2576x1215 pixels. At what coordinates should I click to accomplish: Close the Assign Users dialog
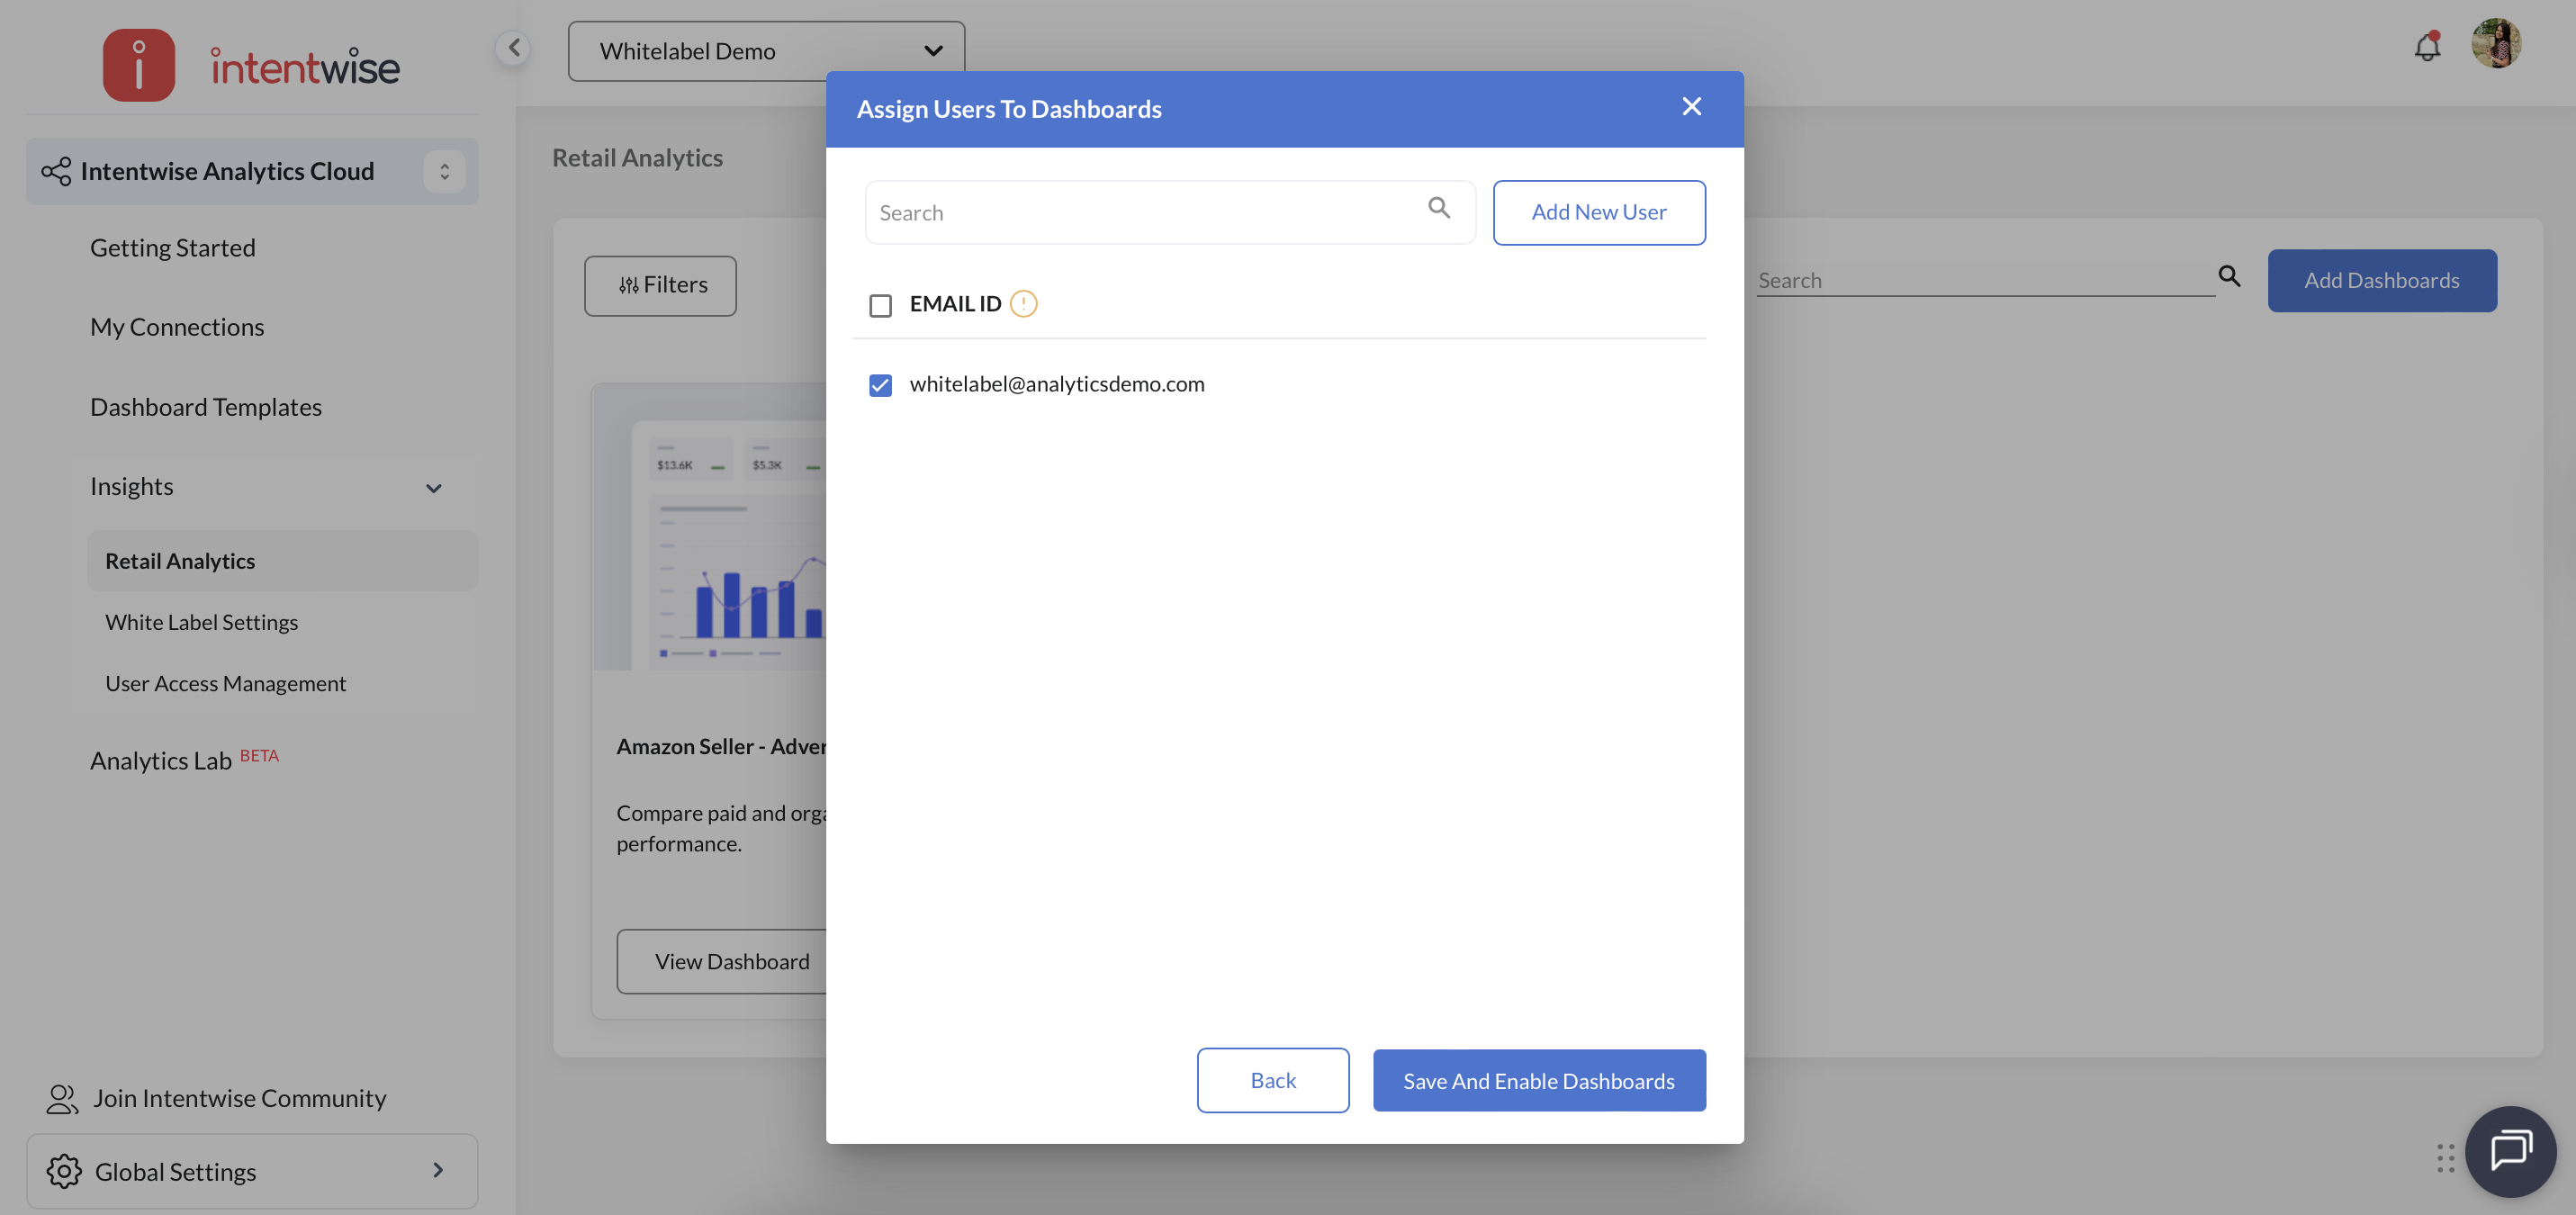(1691, 107)
